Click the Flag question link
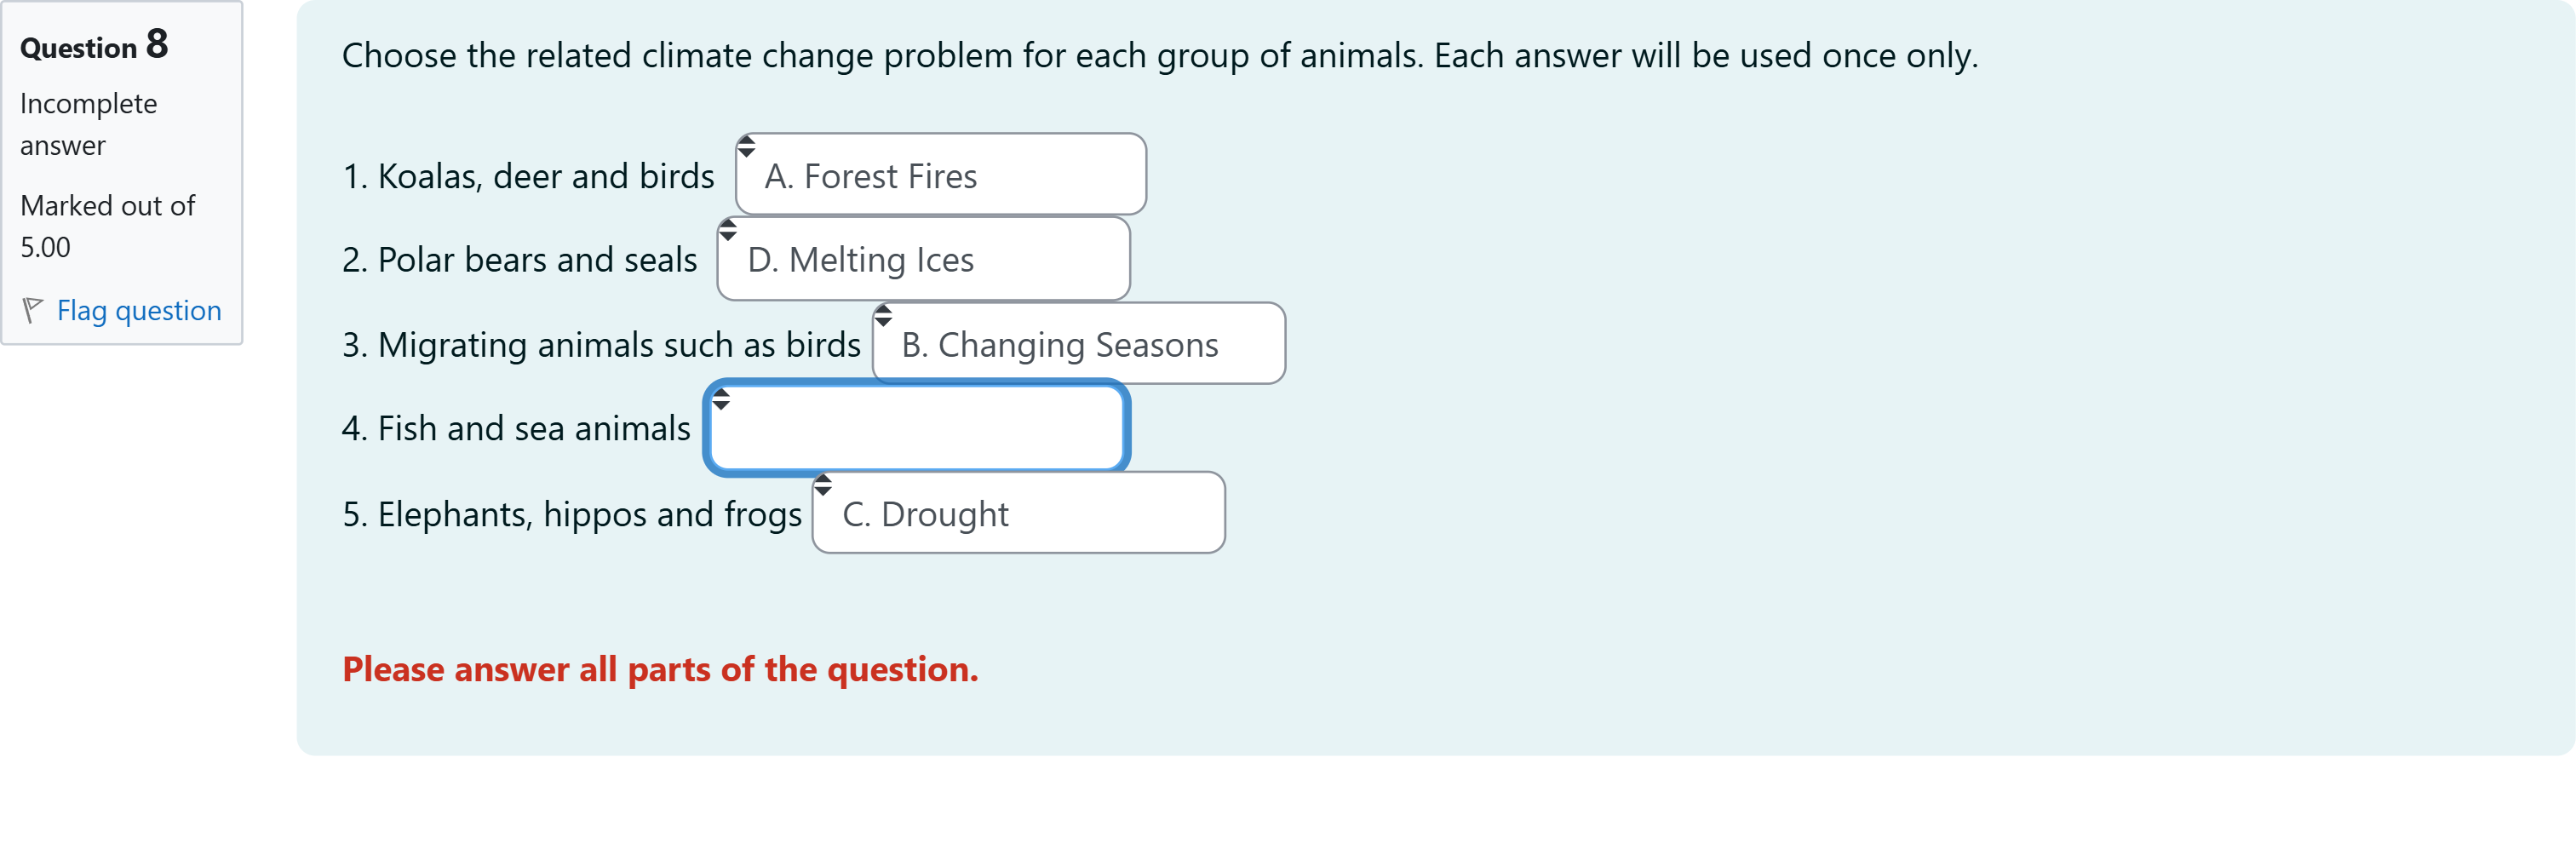The height and width of the screenshot is (849, 2576). 138,310
